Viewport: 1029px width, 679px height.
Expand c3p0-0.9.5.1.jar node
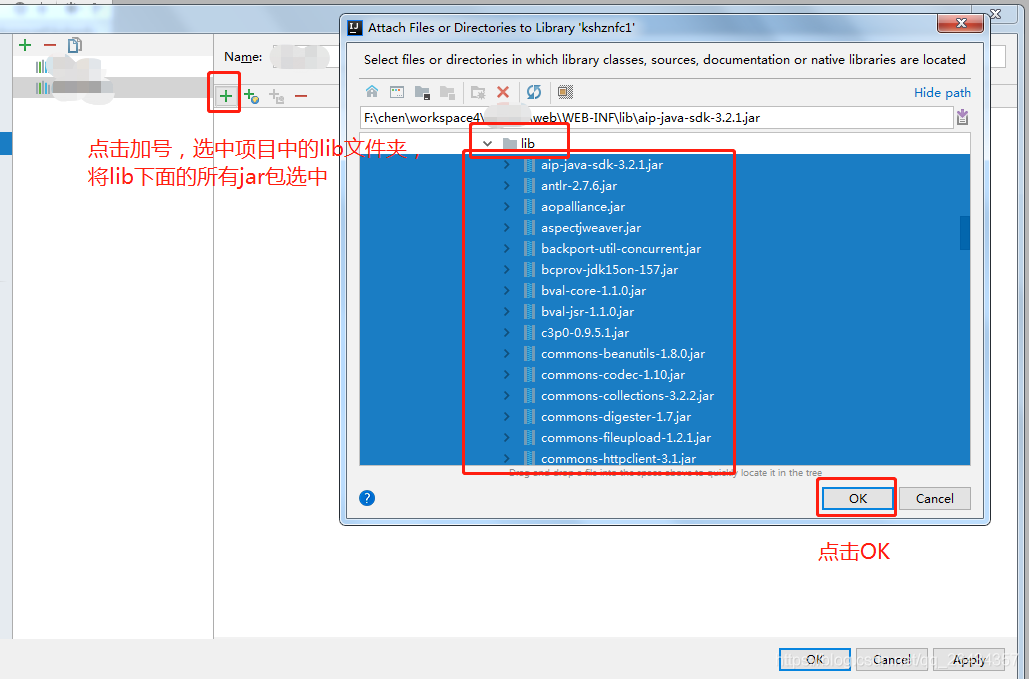point(507,333)
